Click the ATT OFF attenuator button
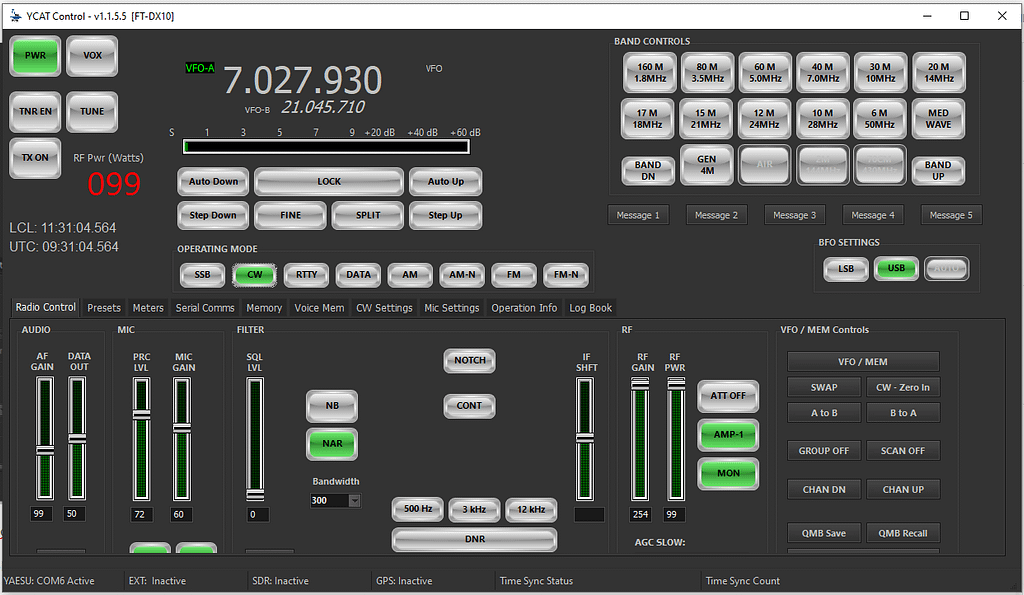Viewport: 1024px width, 595px height. coord(728,396)
